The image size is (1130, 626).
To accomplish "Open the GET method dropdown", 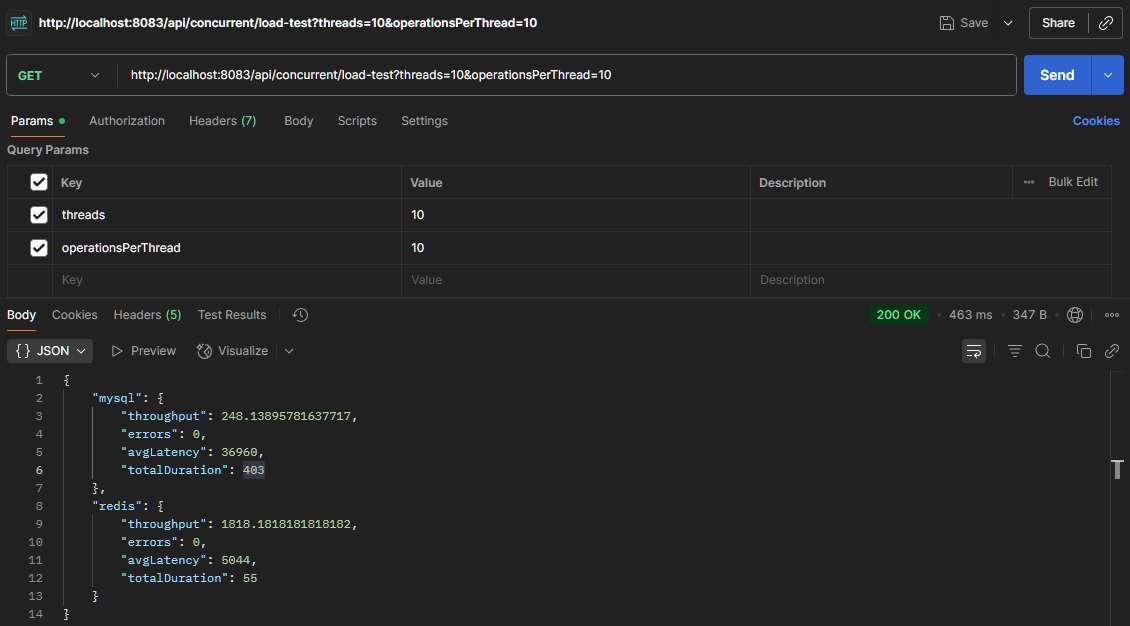I will click(x=58, y=75).
